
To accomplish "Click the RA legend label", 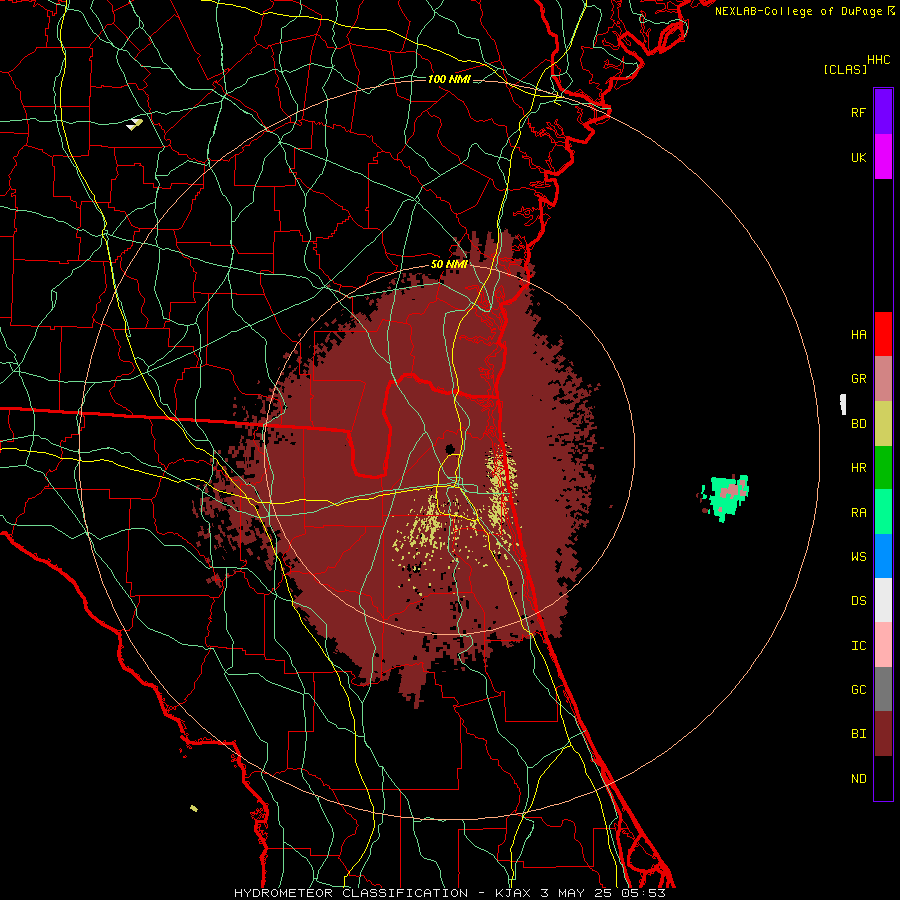I will [x=858, y=512].
